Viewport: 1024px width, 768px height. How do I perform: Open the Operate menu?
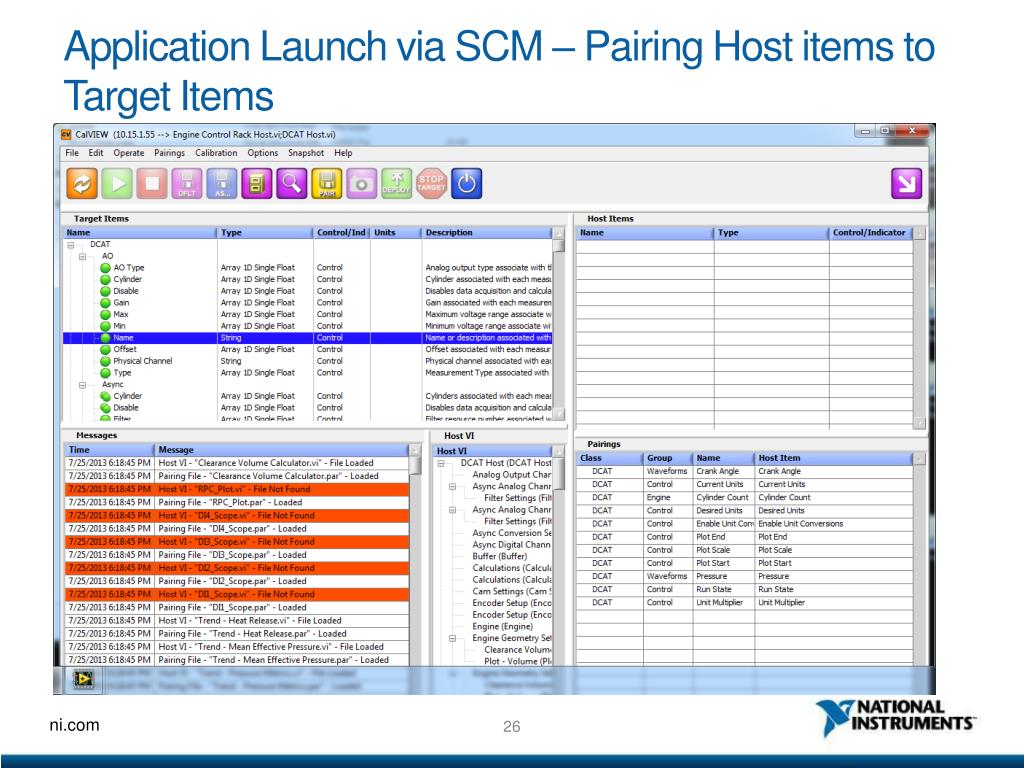(129, 153)
